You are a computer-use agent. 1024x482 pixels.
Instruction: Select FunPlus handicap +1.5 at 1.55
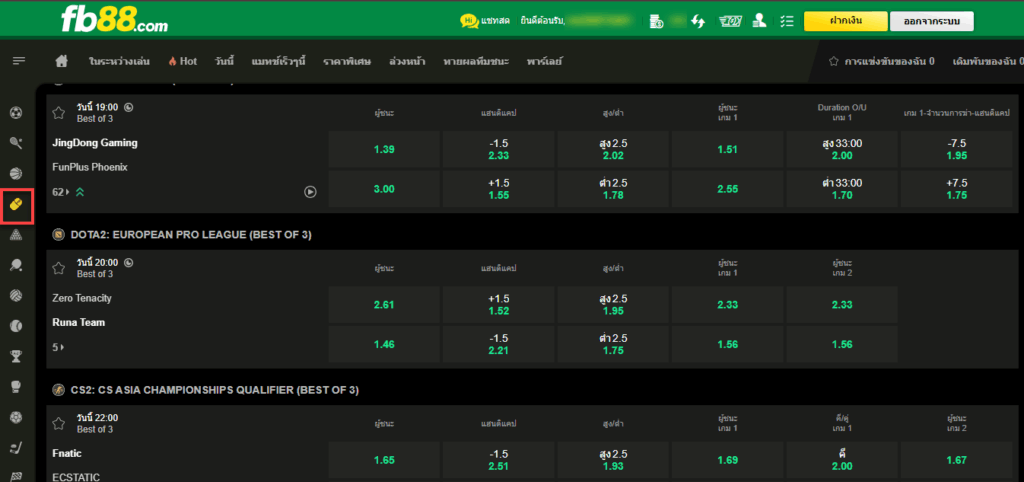point(498,189)
